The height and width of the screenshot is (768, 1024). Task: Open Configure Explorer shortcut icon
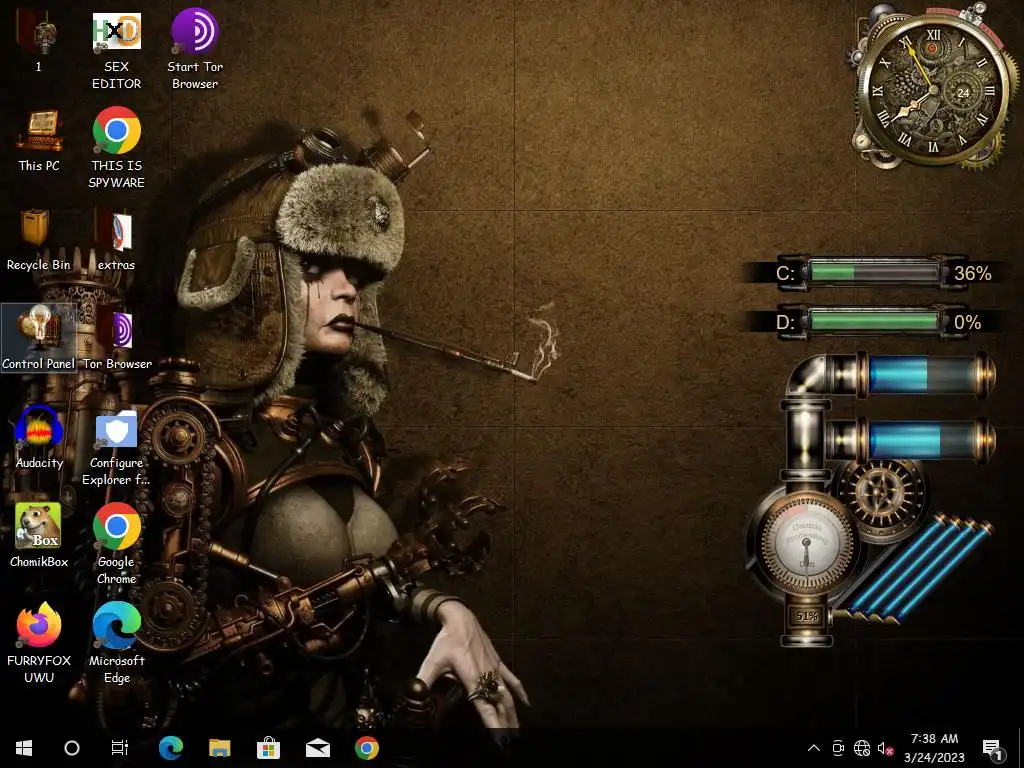point(116,448)
